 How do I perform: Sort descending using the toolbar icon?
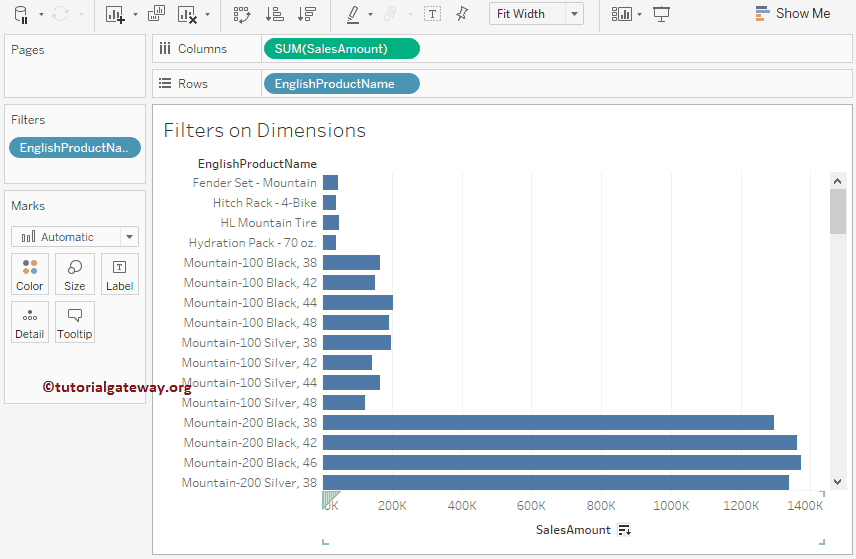pos(307,14)
